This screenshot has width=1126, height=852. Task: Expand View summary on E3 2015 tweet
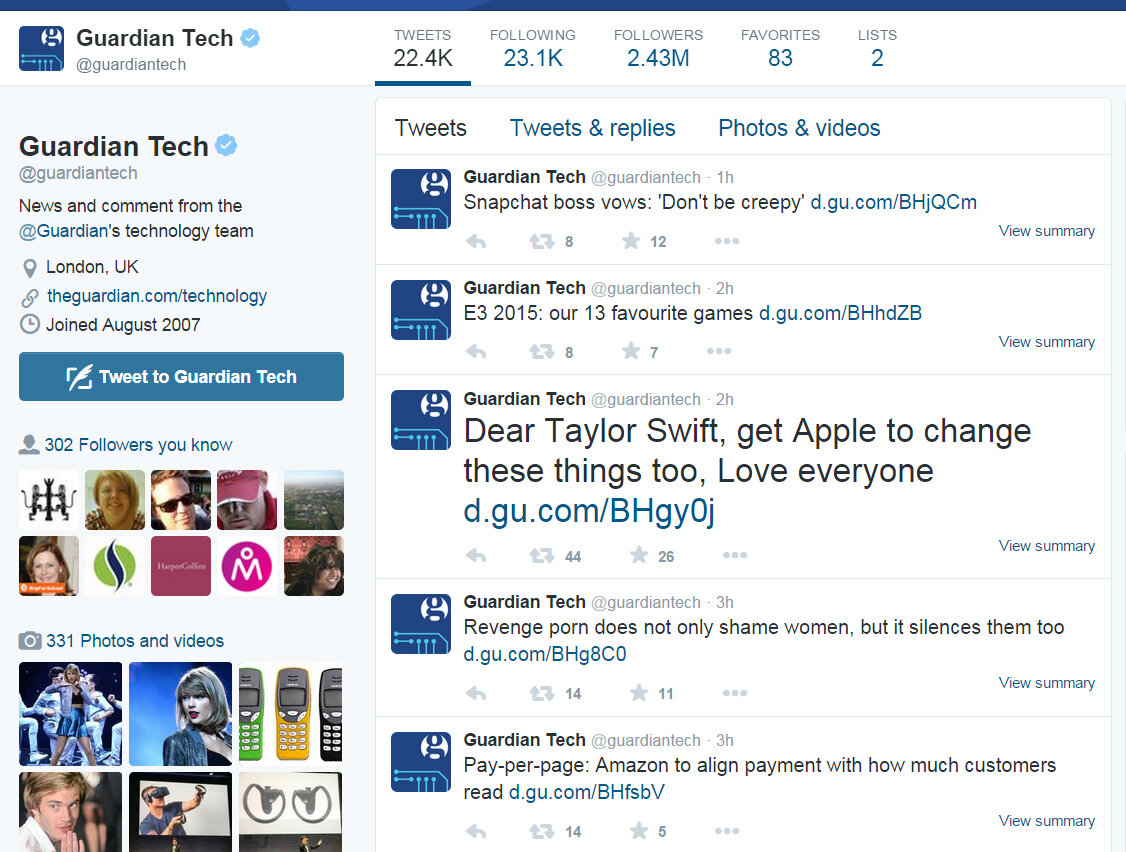[x=1046, y=342]
